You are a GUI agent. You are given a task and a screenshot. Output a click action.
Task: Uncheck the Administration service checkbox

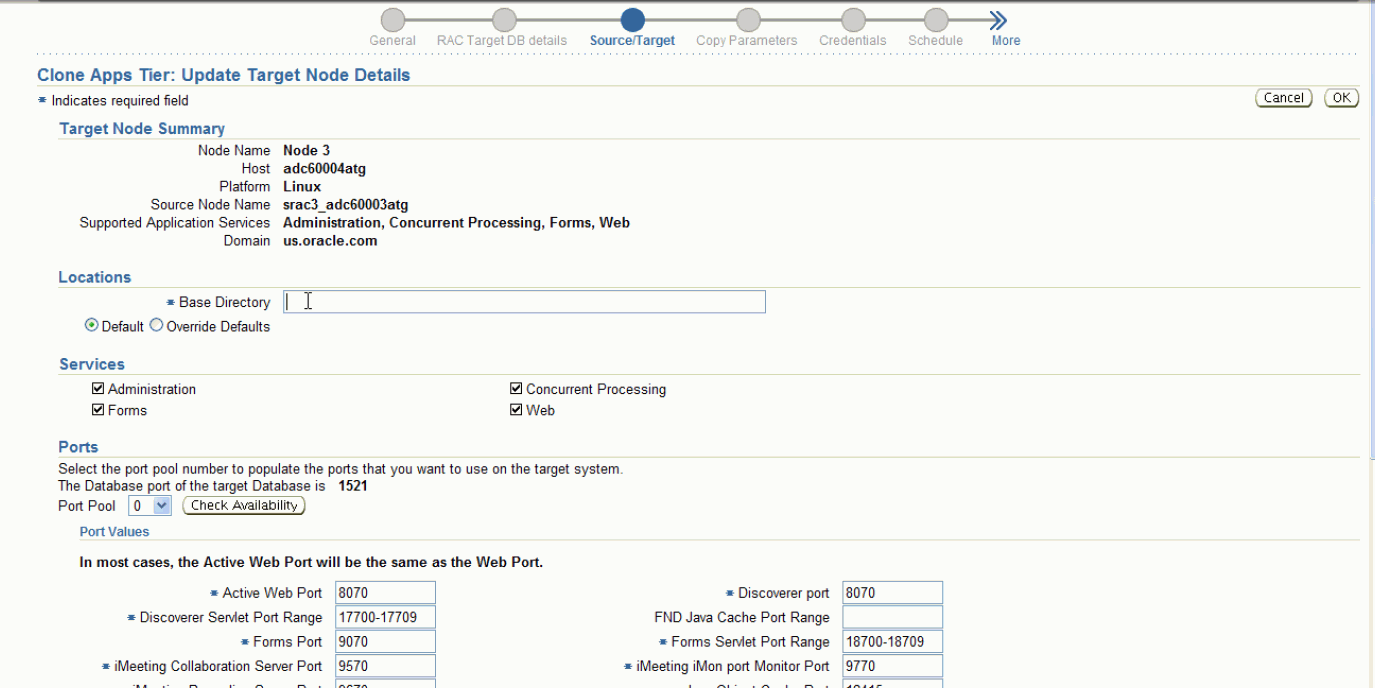[x=98, y=389]
